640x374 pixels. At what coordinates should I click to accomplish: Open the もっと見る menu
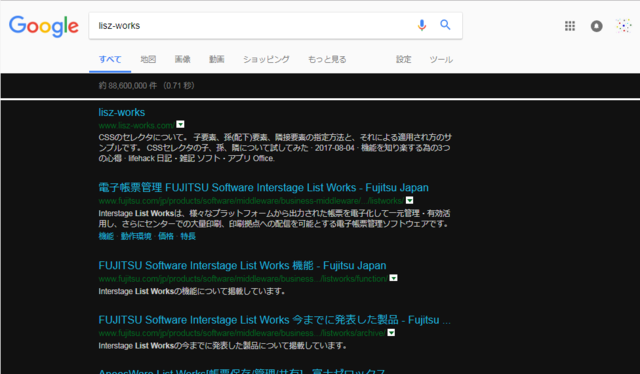pos(327,60)
